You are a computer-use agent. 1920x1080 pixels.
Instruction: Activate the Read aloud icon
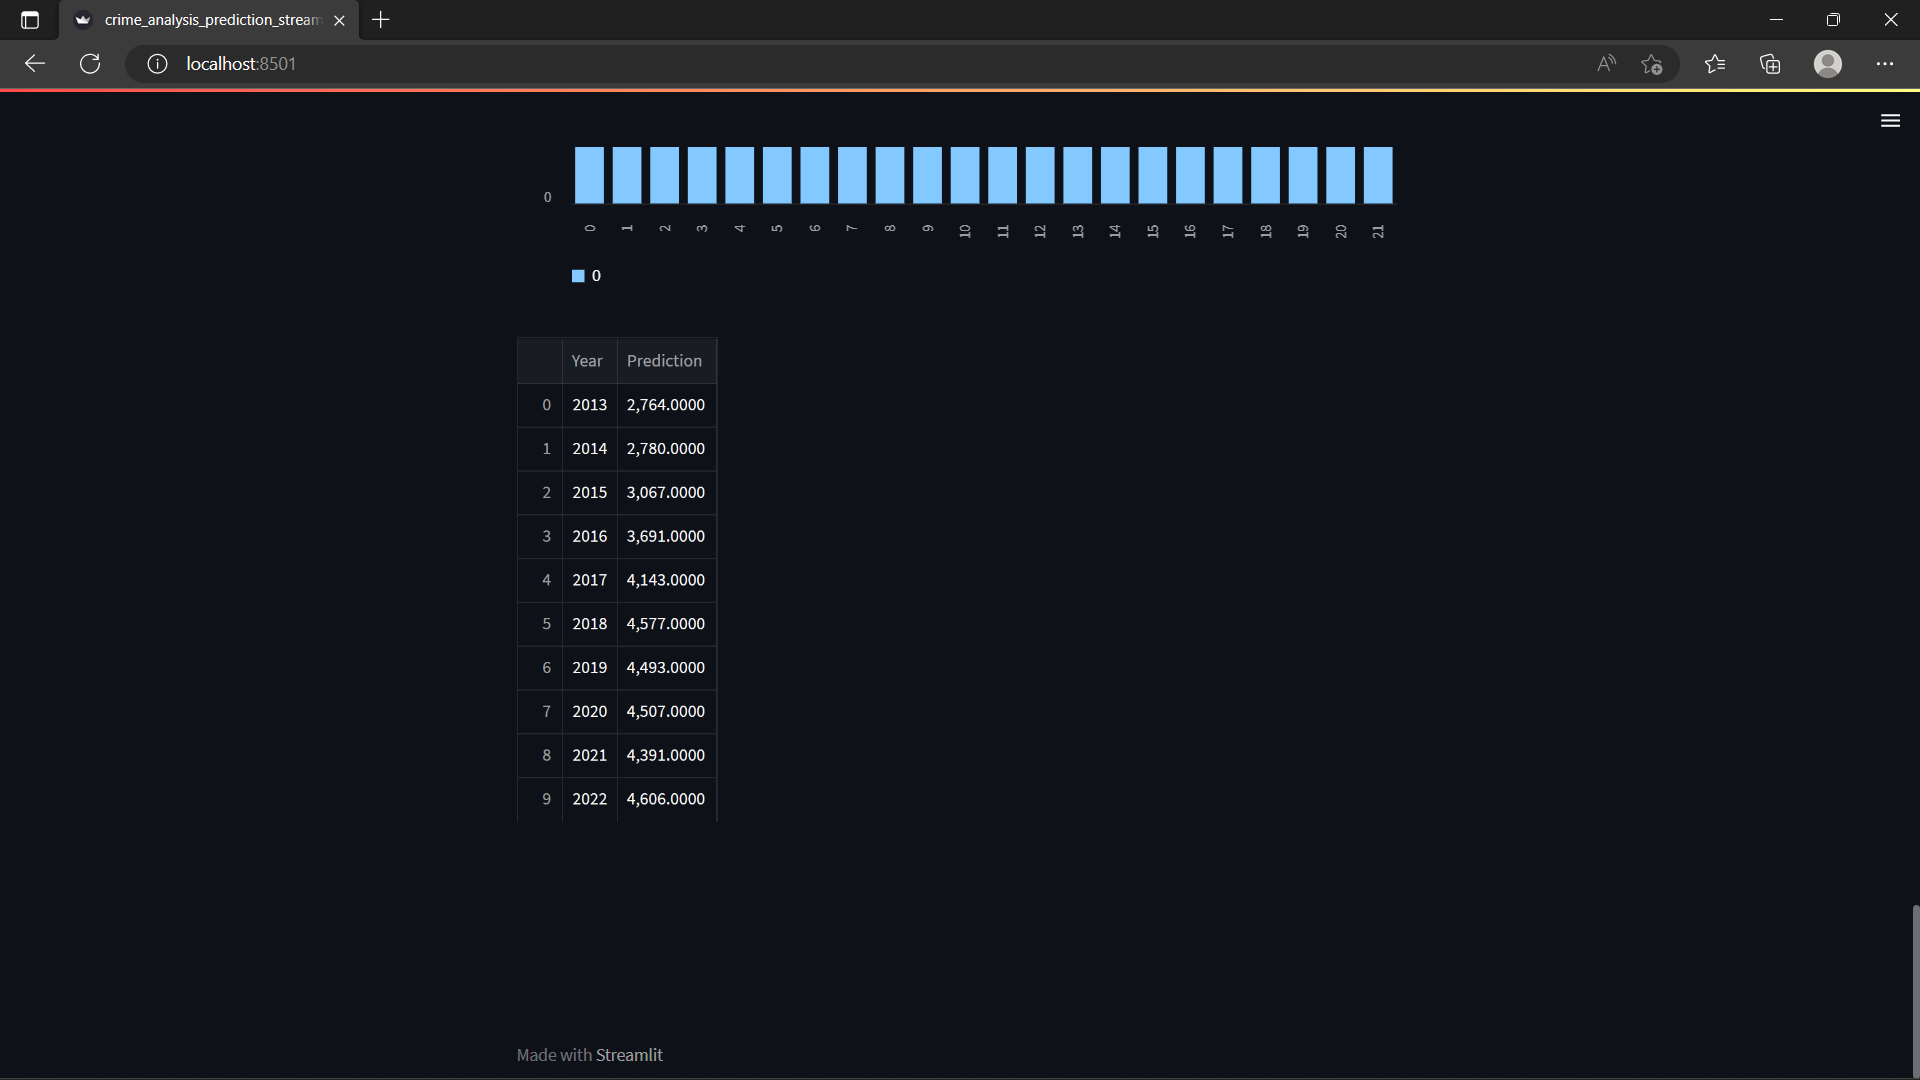click(1606, 64)
